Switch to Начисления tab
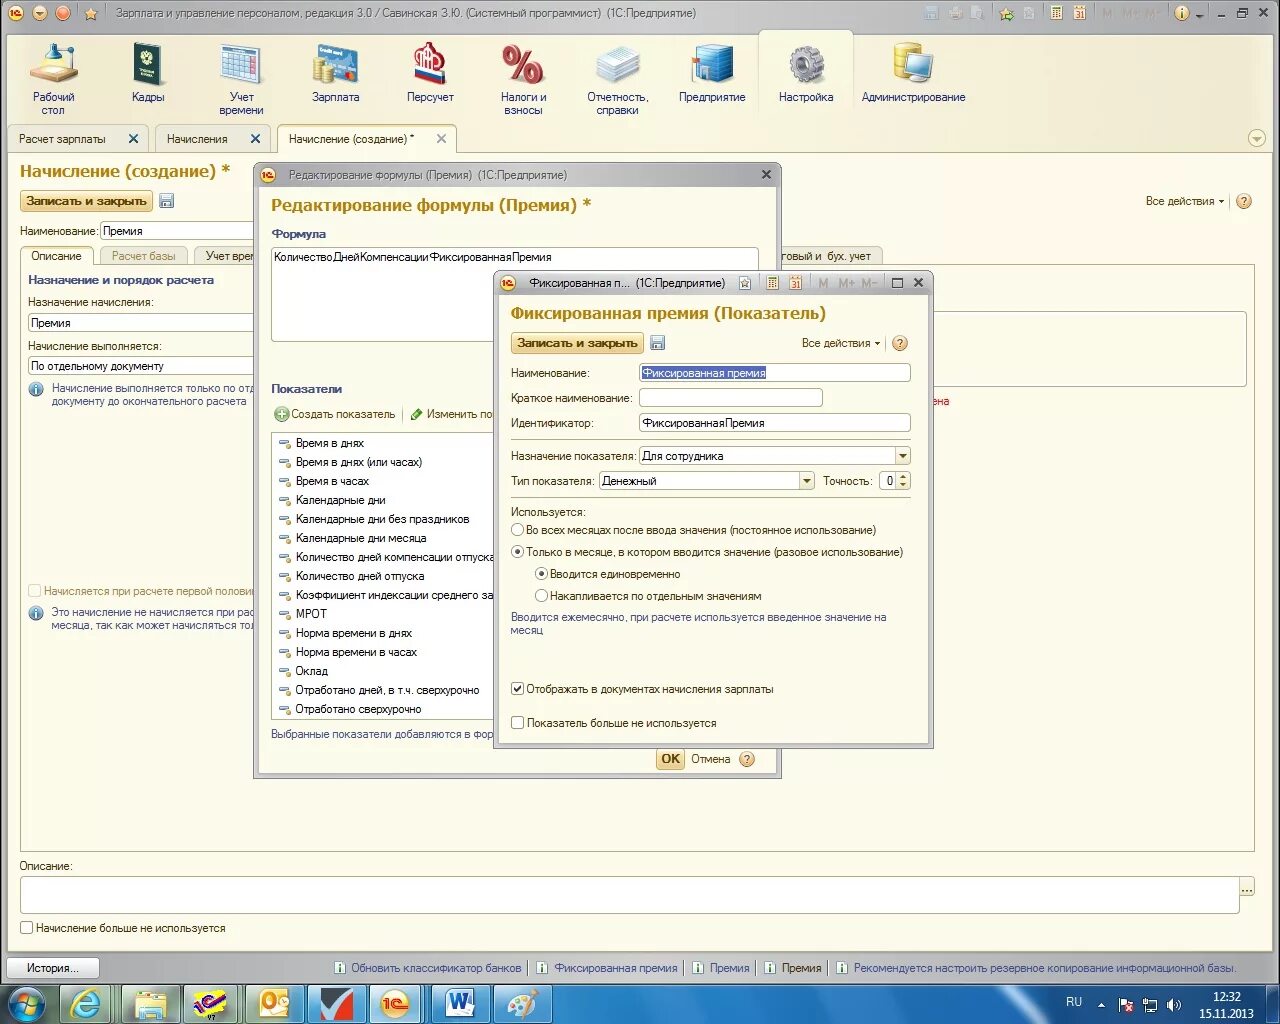Screen dimensions: 1280x1024 click(197, 139)
